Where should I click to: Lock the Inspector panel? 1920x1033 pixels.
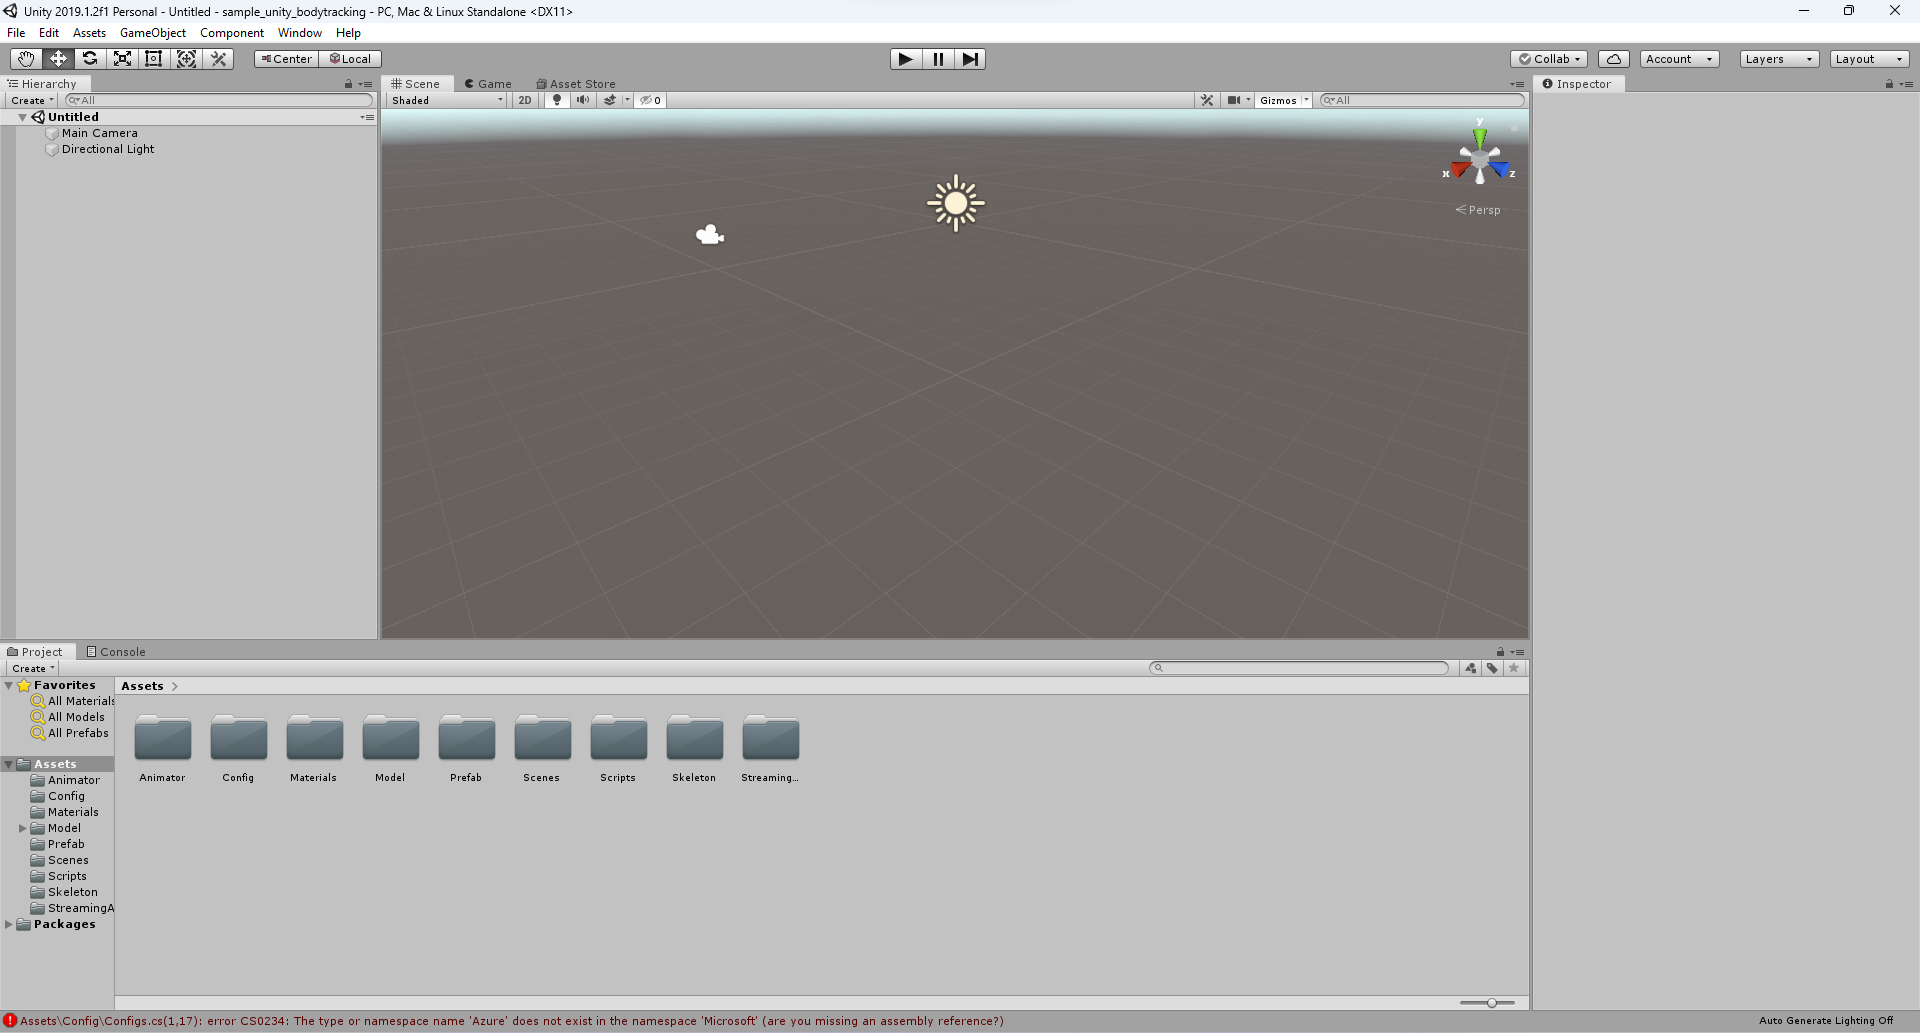[1889, 84]
